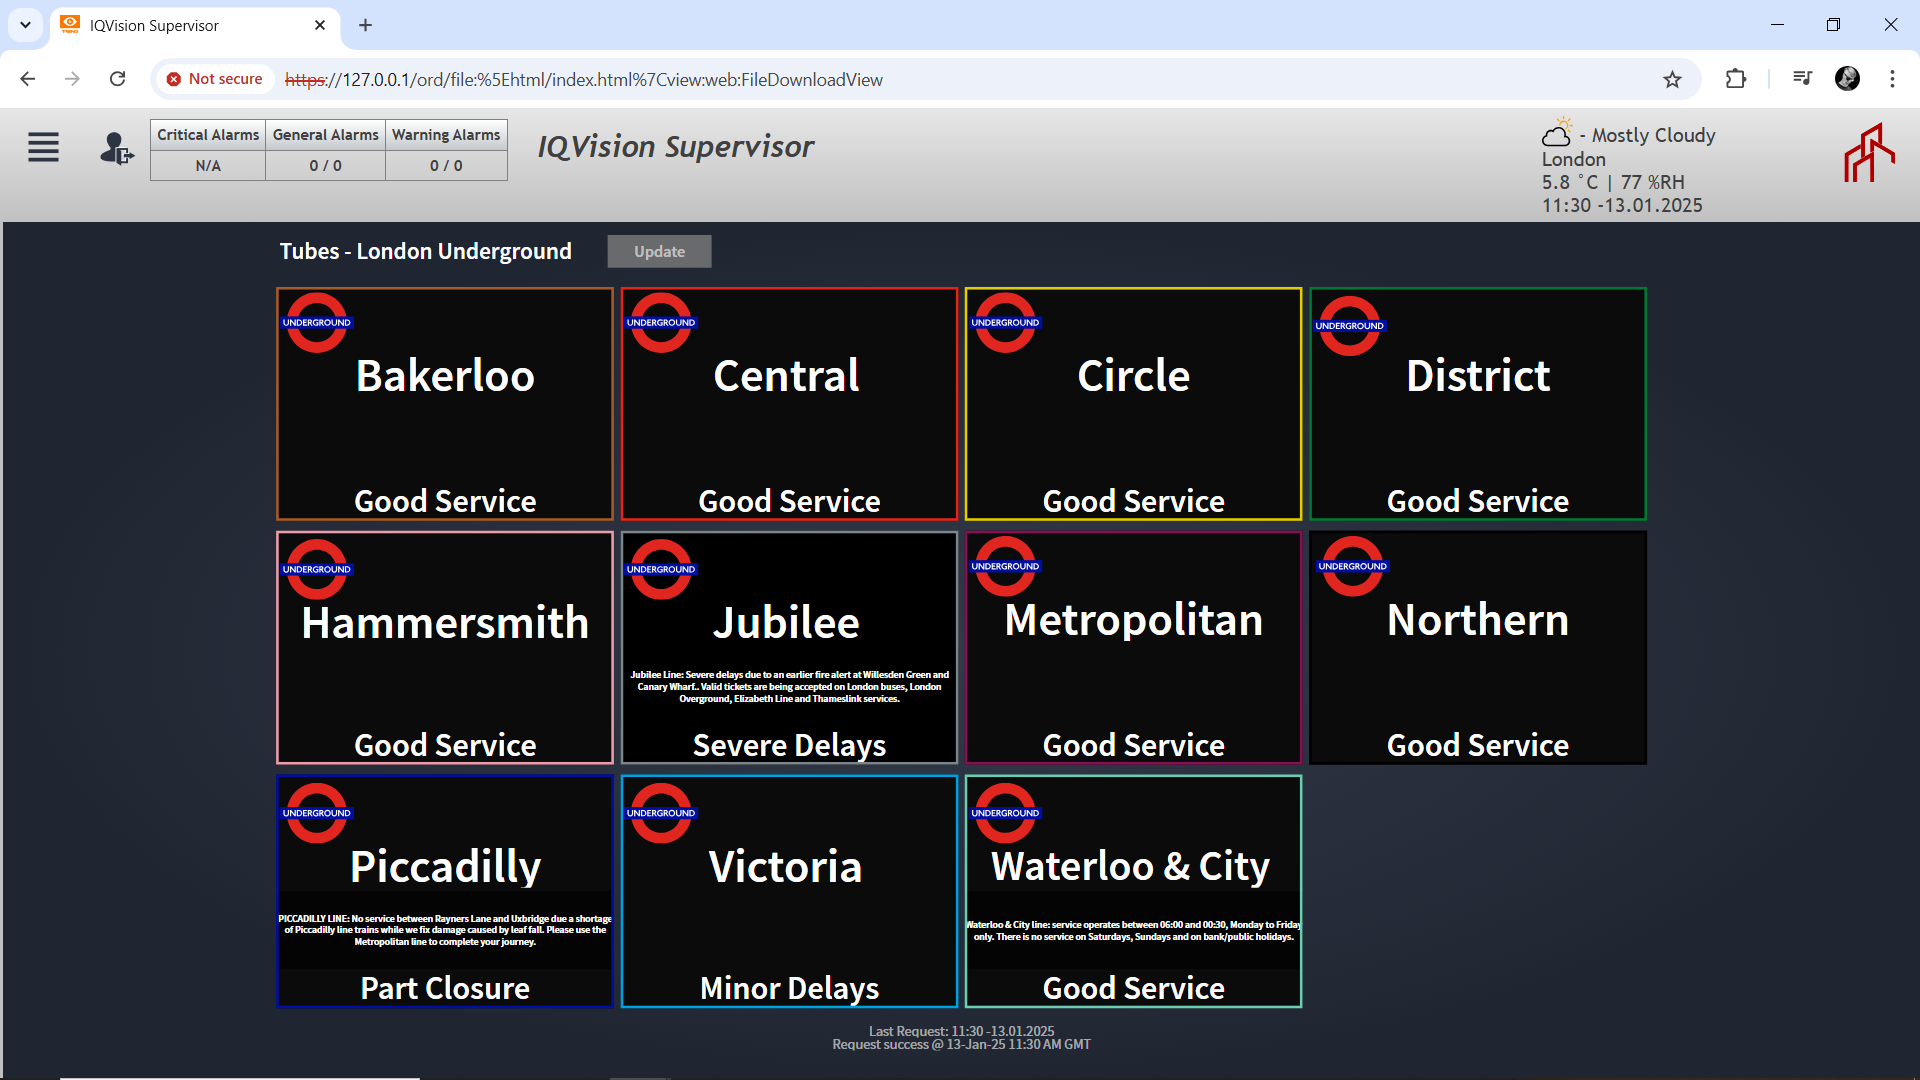Click the Last Request timestamp
The image size is (1920, 1080).
962,1031
